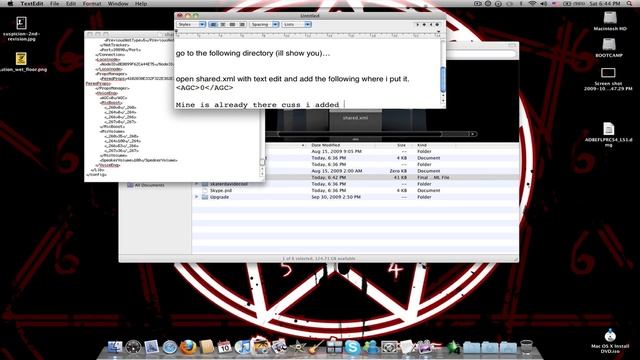Viewport: 640px width, 360px height.
Task: Open iTunes from the Dock
Action: point(242,347)
